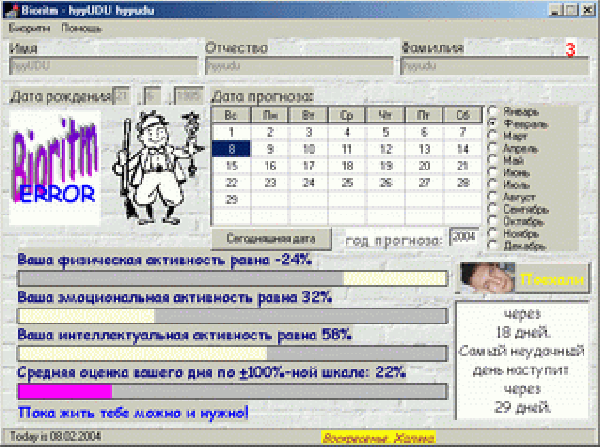Click the Bioritm ERROR logo image
600x447 pixels.
[x=55, y=168]
